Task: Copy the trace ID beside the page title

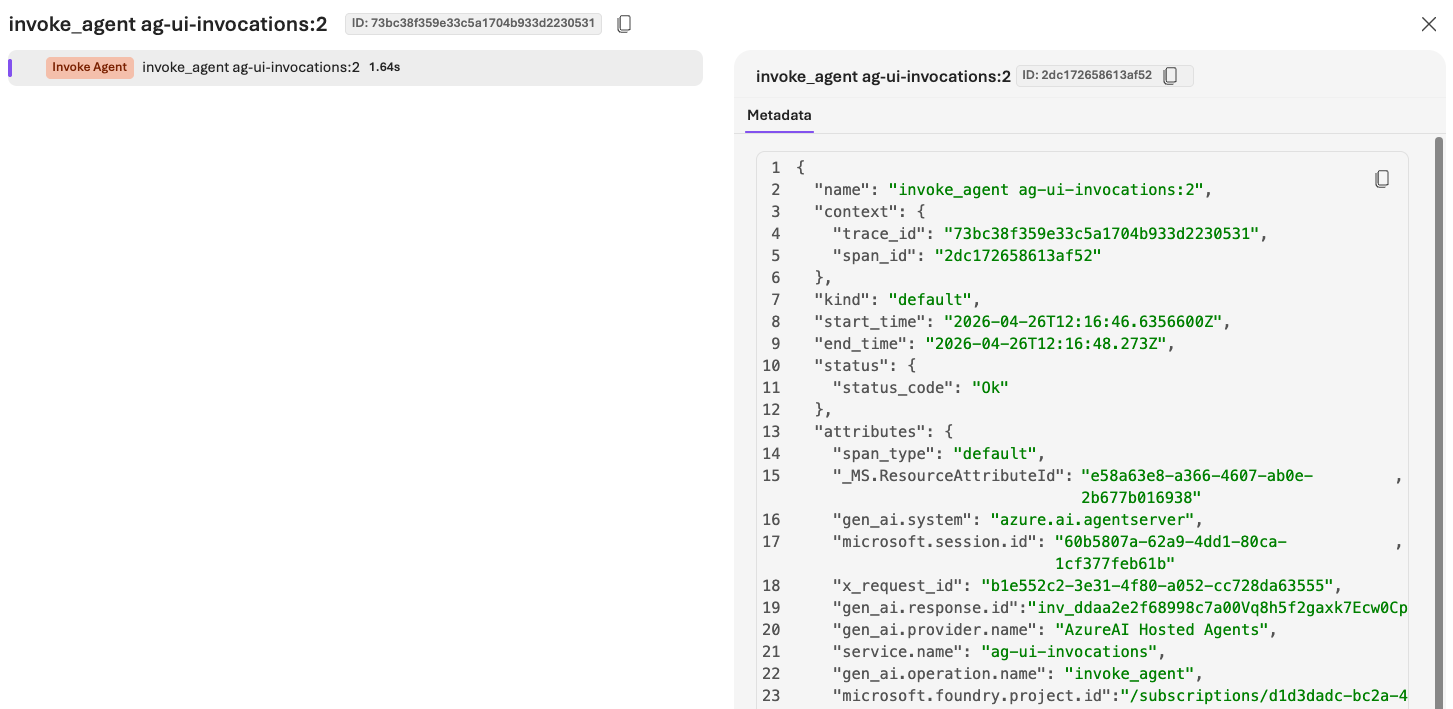Action: (624, 24)
